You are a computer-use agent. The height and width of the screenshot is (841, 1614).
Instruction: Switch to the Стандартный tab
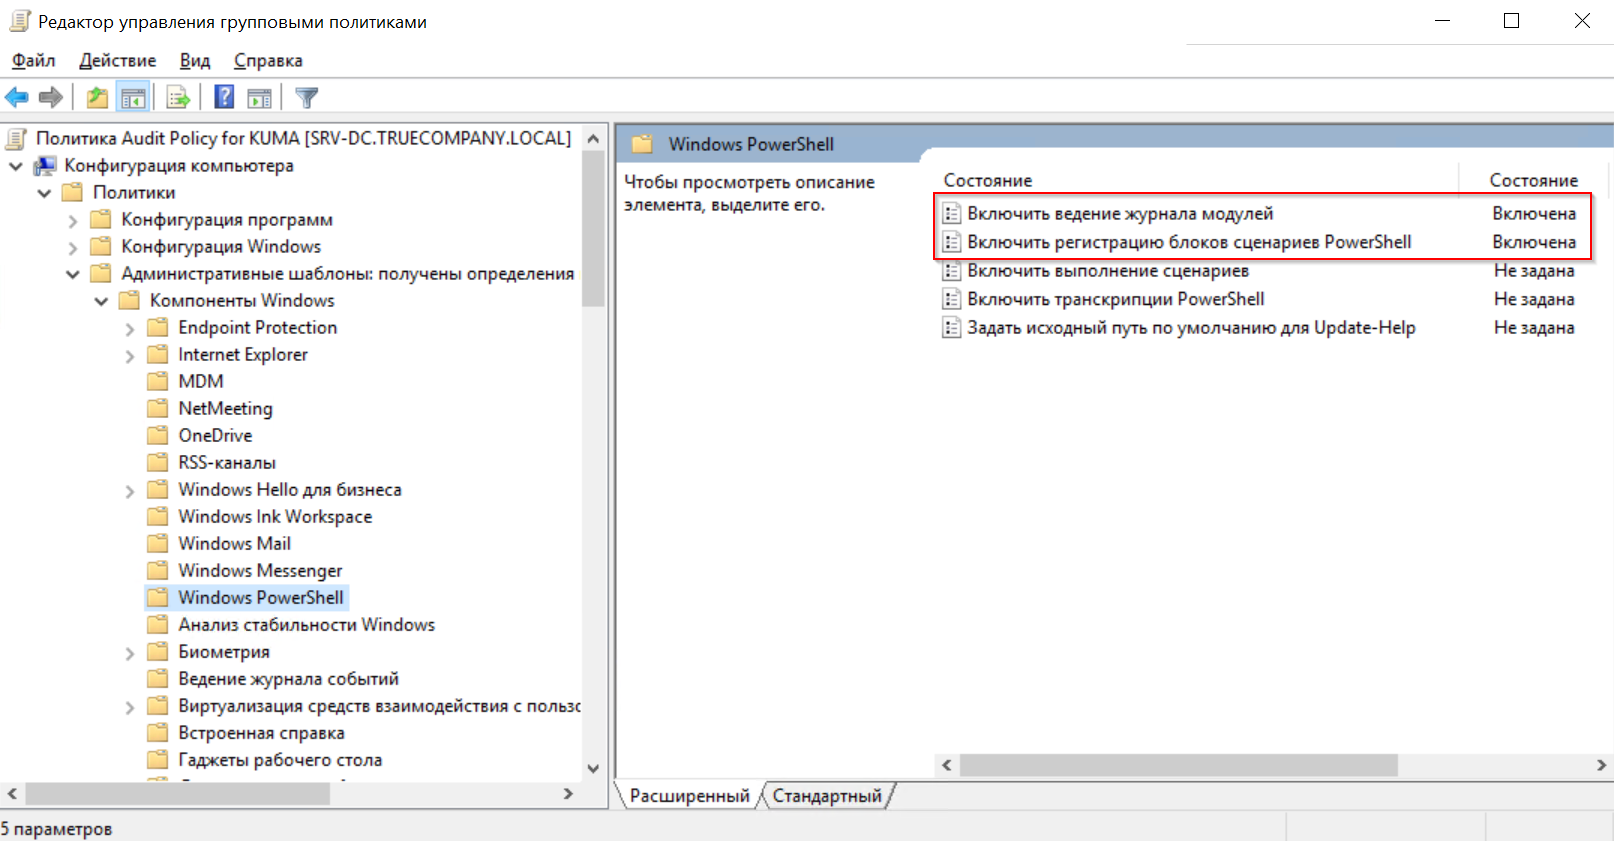pyautogui.click(x=827, y=796)
